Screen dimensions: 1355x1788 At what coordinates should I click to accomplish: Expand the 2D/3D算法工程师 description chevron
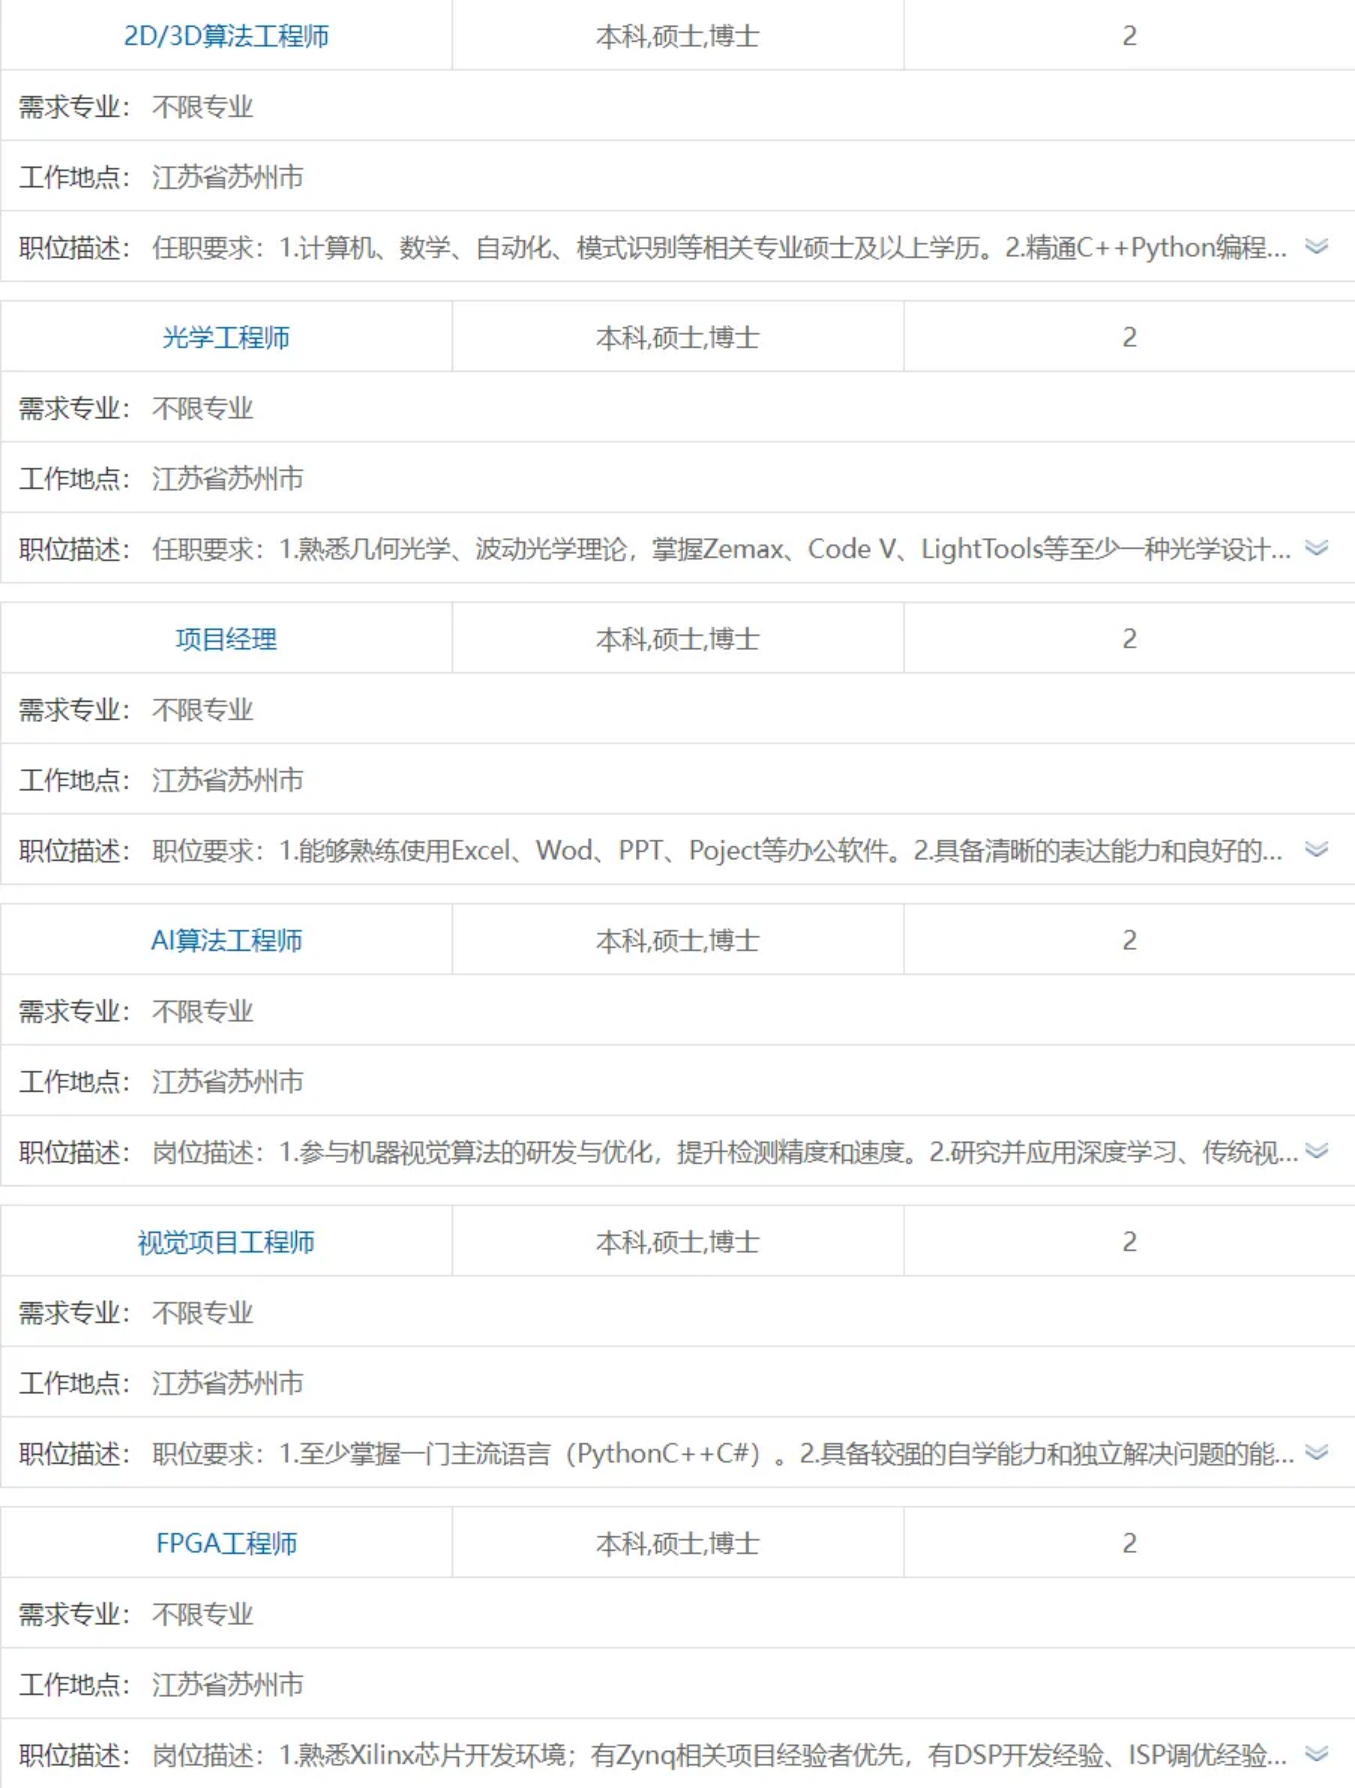pyautogui.click(x=1316, y=247)
